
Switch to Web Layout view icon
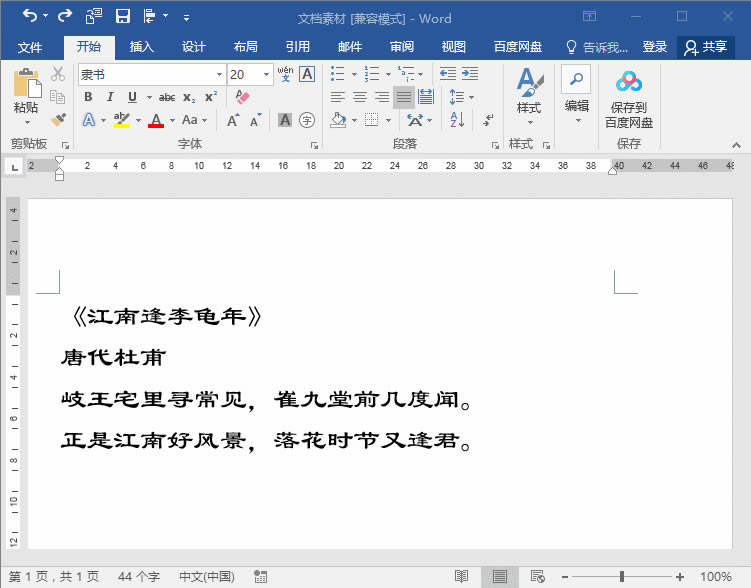pyautogui.click(x=537, y=576)
